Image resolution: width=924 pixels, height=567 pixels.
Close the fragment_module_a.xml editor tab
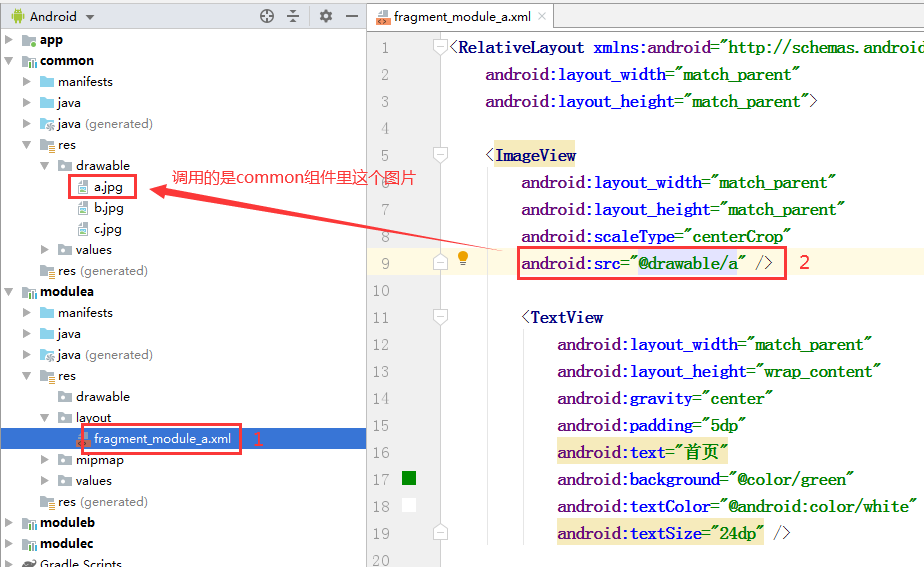coord(542,17)
